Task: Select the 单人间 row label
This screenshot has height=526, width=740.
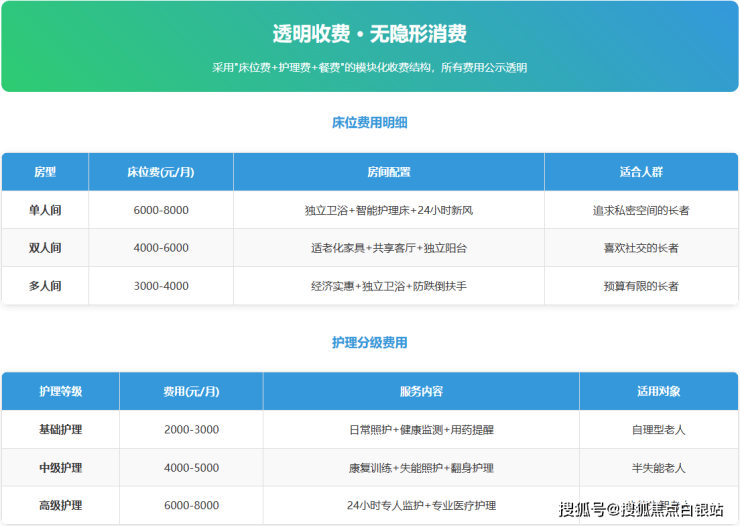Action: [45, 210]
